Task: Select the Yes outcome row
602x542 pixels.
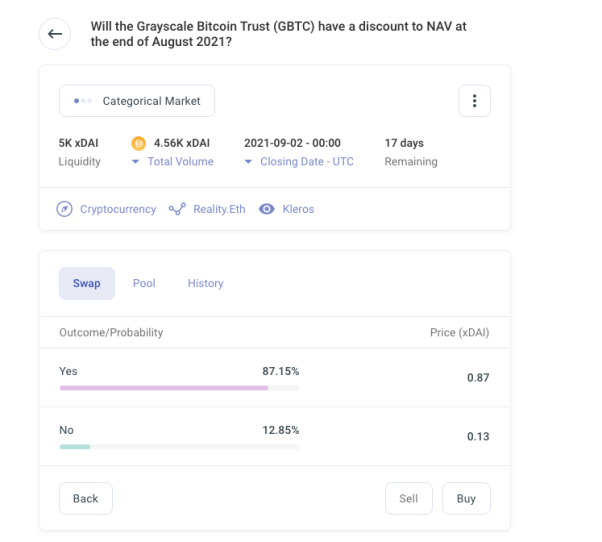Action: coord(275,378)
